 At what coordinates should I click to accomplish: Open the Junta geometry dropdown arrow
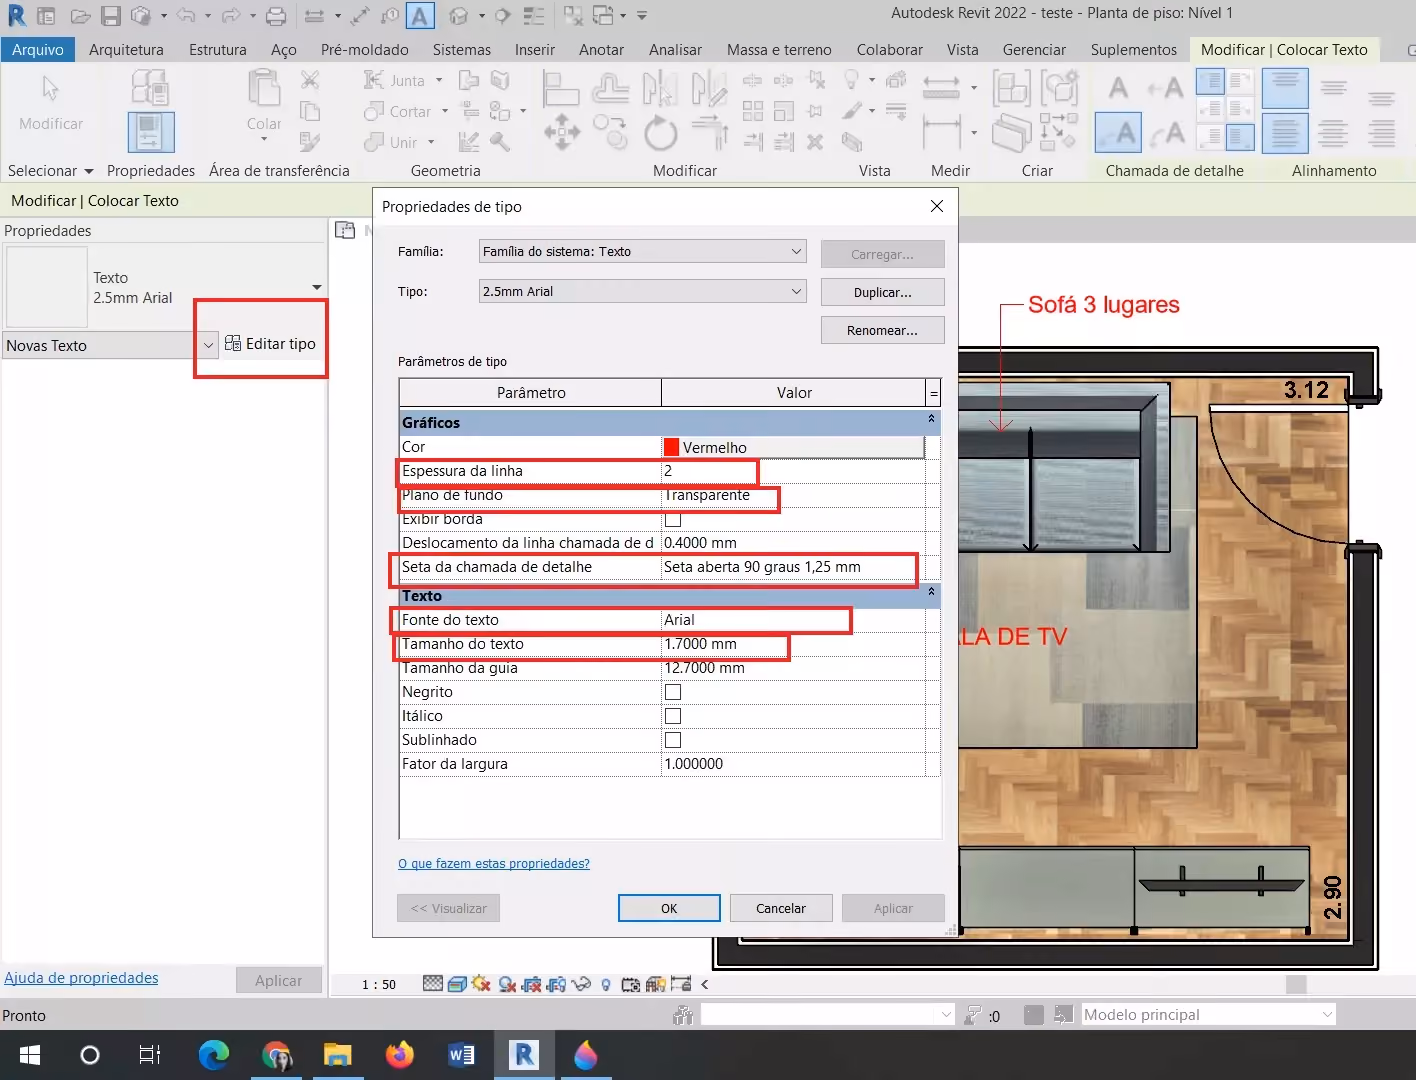pyautogui.click(x=439, y=80)
